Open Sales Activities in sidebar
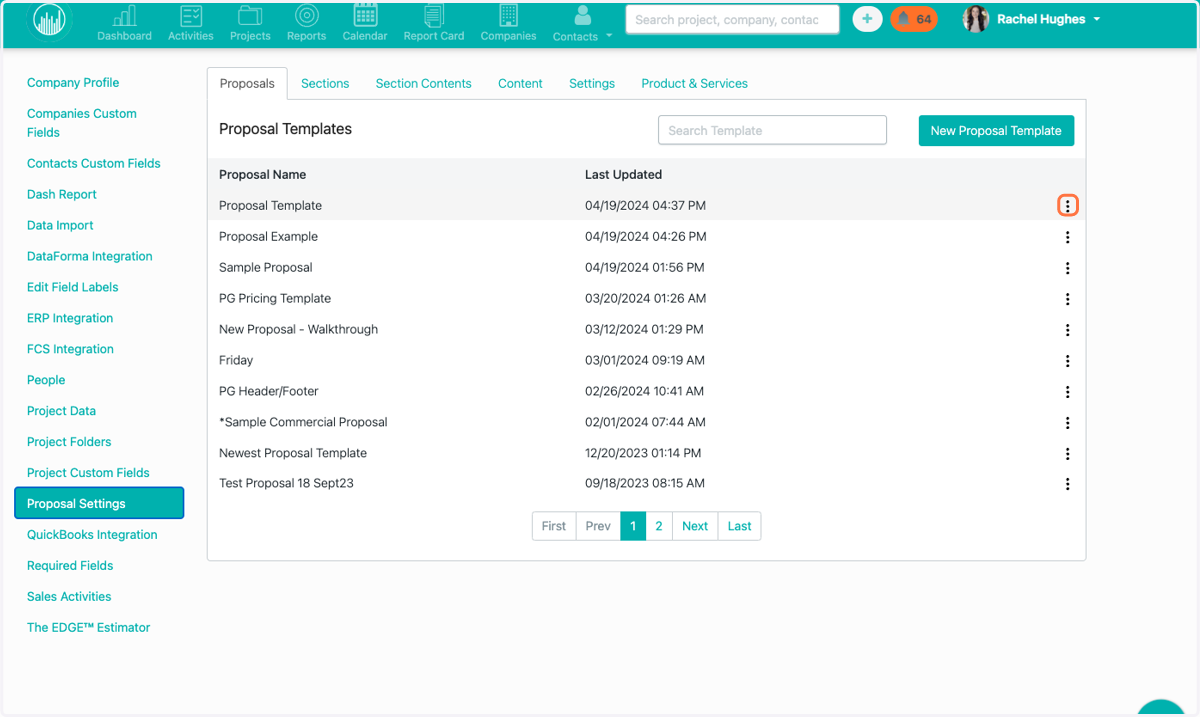This screenshot has height=717, width=1200. pos(69,597)
